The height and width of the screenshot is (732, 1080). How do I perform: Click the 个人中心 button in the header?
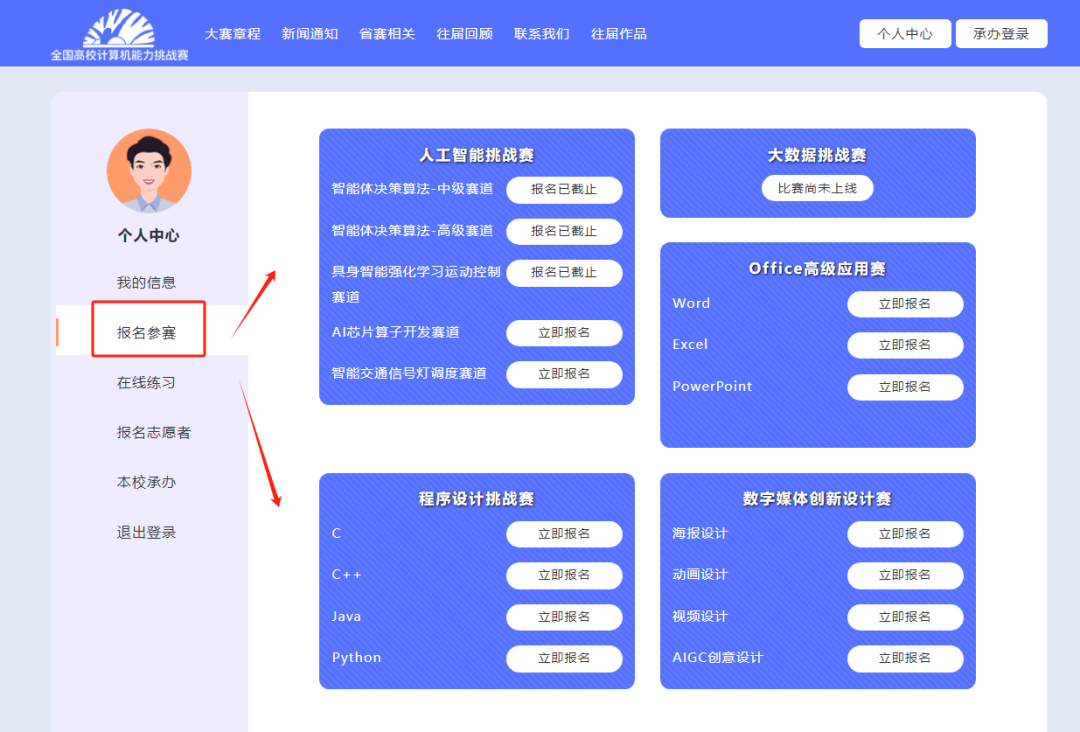click(905, 34)
